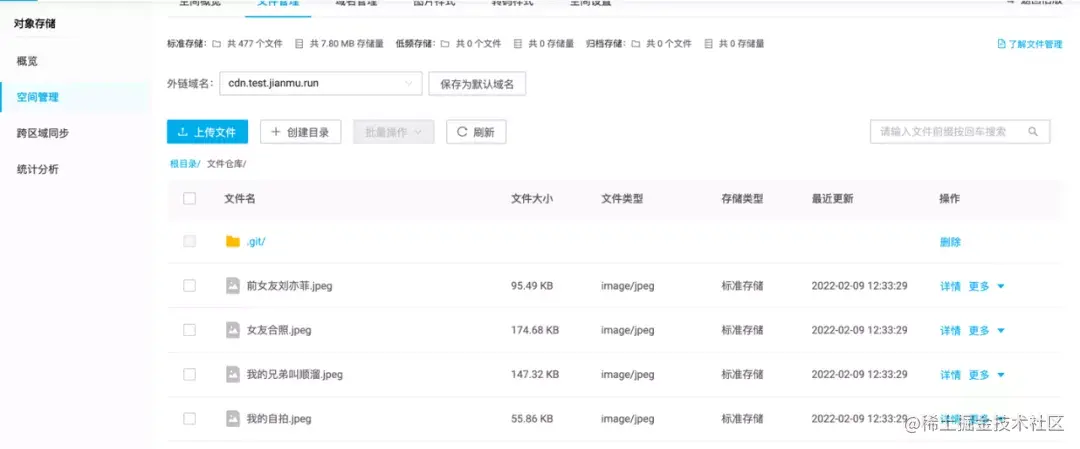Click 删除 for the .git/ folder

point(951,242)
